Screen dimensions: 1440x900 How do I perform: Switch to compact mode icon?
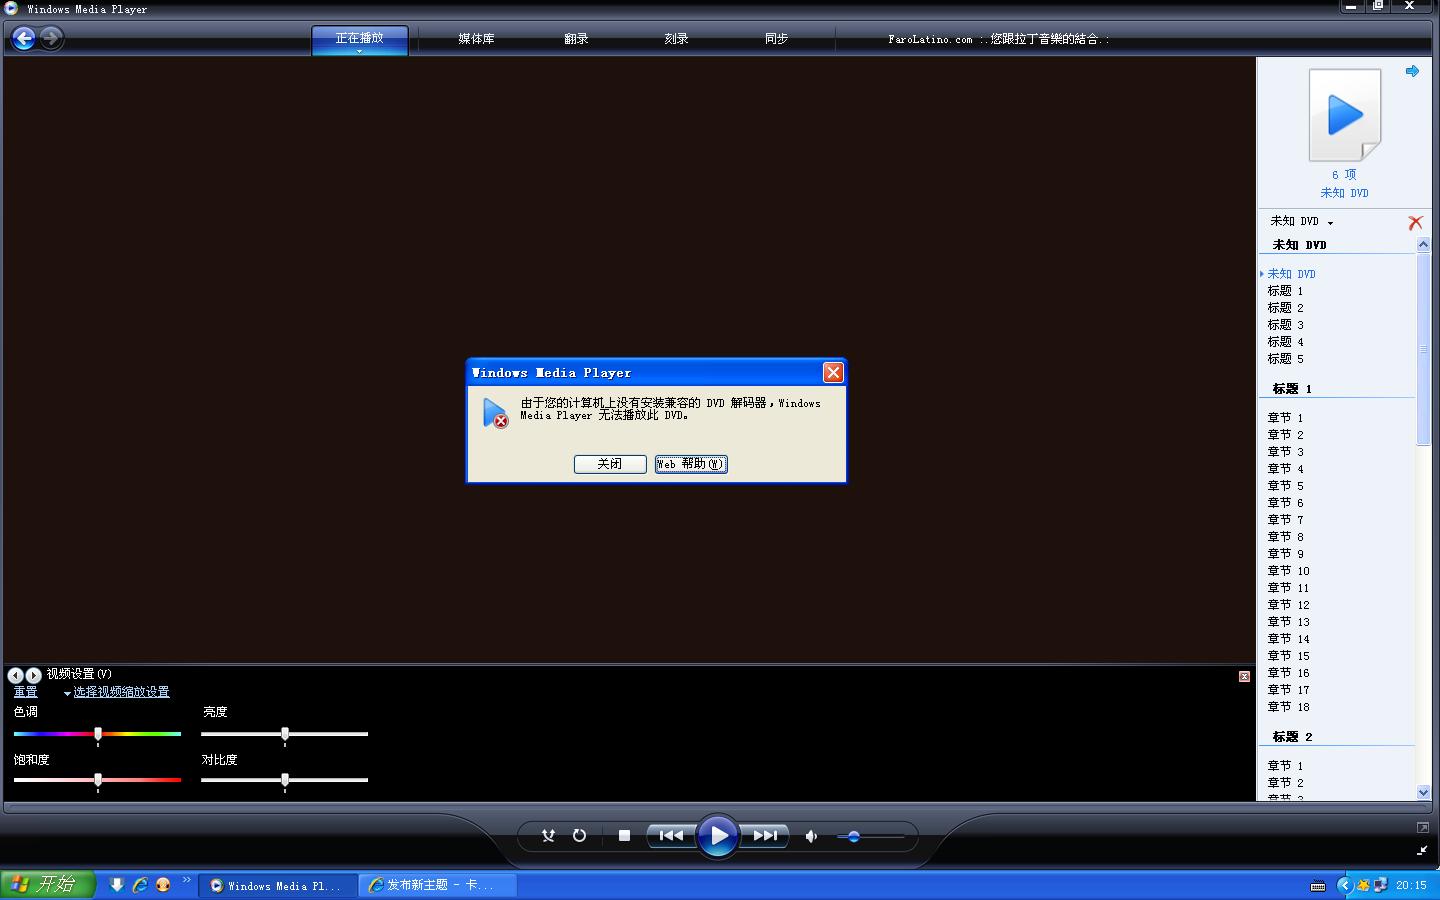pyautogui.click(x=1423, y=850)
